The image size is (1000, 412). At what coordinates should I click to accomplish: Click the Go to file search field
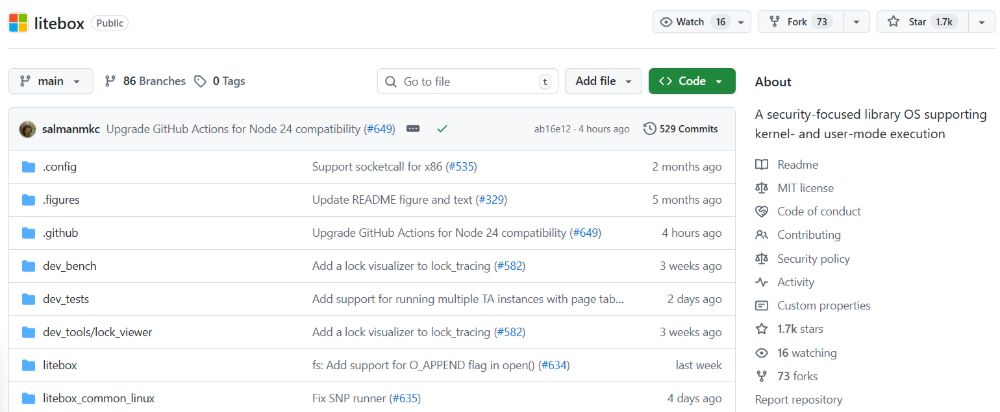[466, 81]
